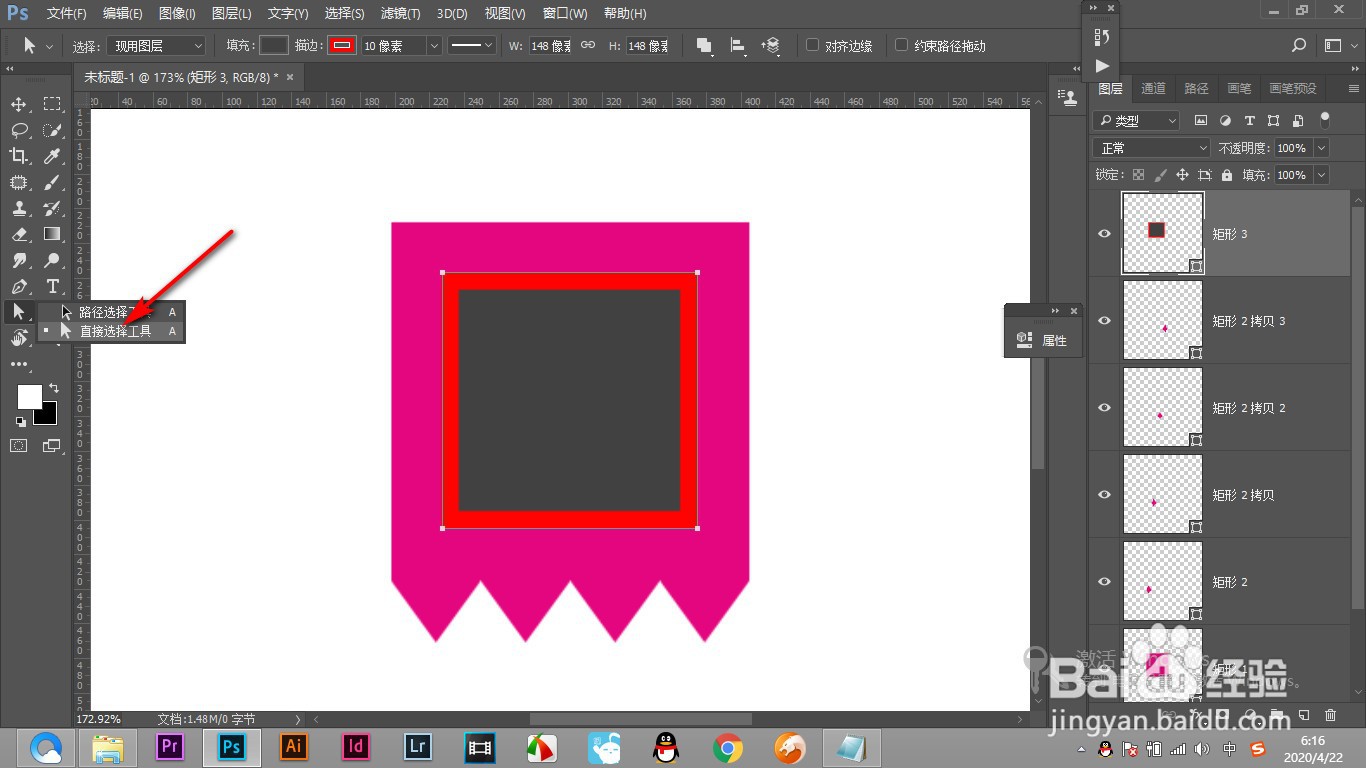This screenshot has height=768, width=1366.
Task: Open the tool preset picker arrow
Action: [x=50, y=46]
